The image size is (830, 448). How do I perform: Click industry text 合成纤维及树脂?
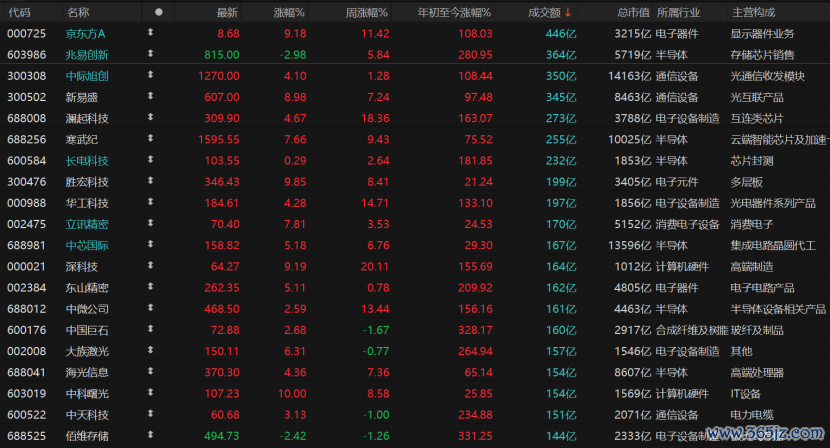pos(692,330)
